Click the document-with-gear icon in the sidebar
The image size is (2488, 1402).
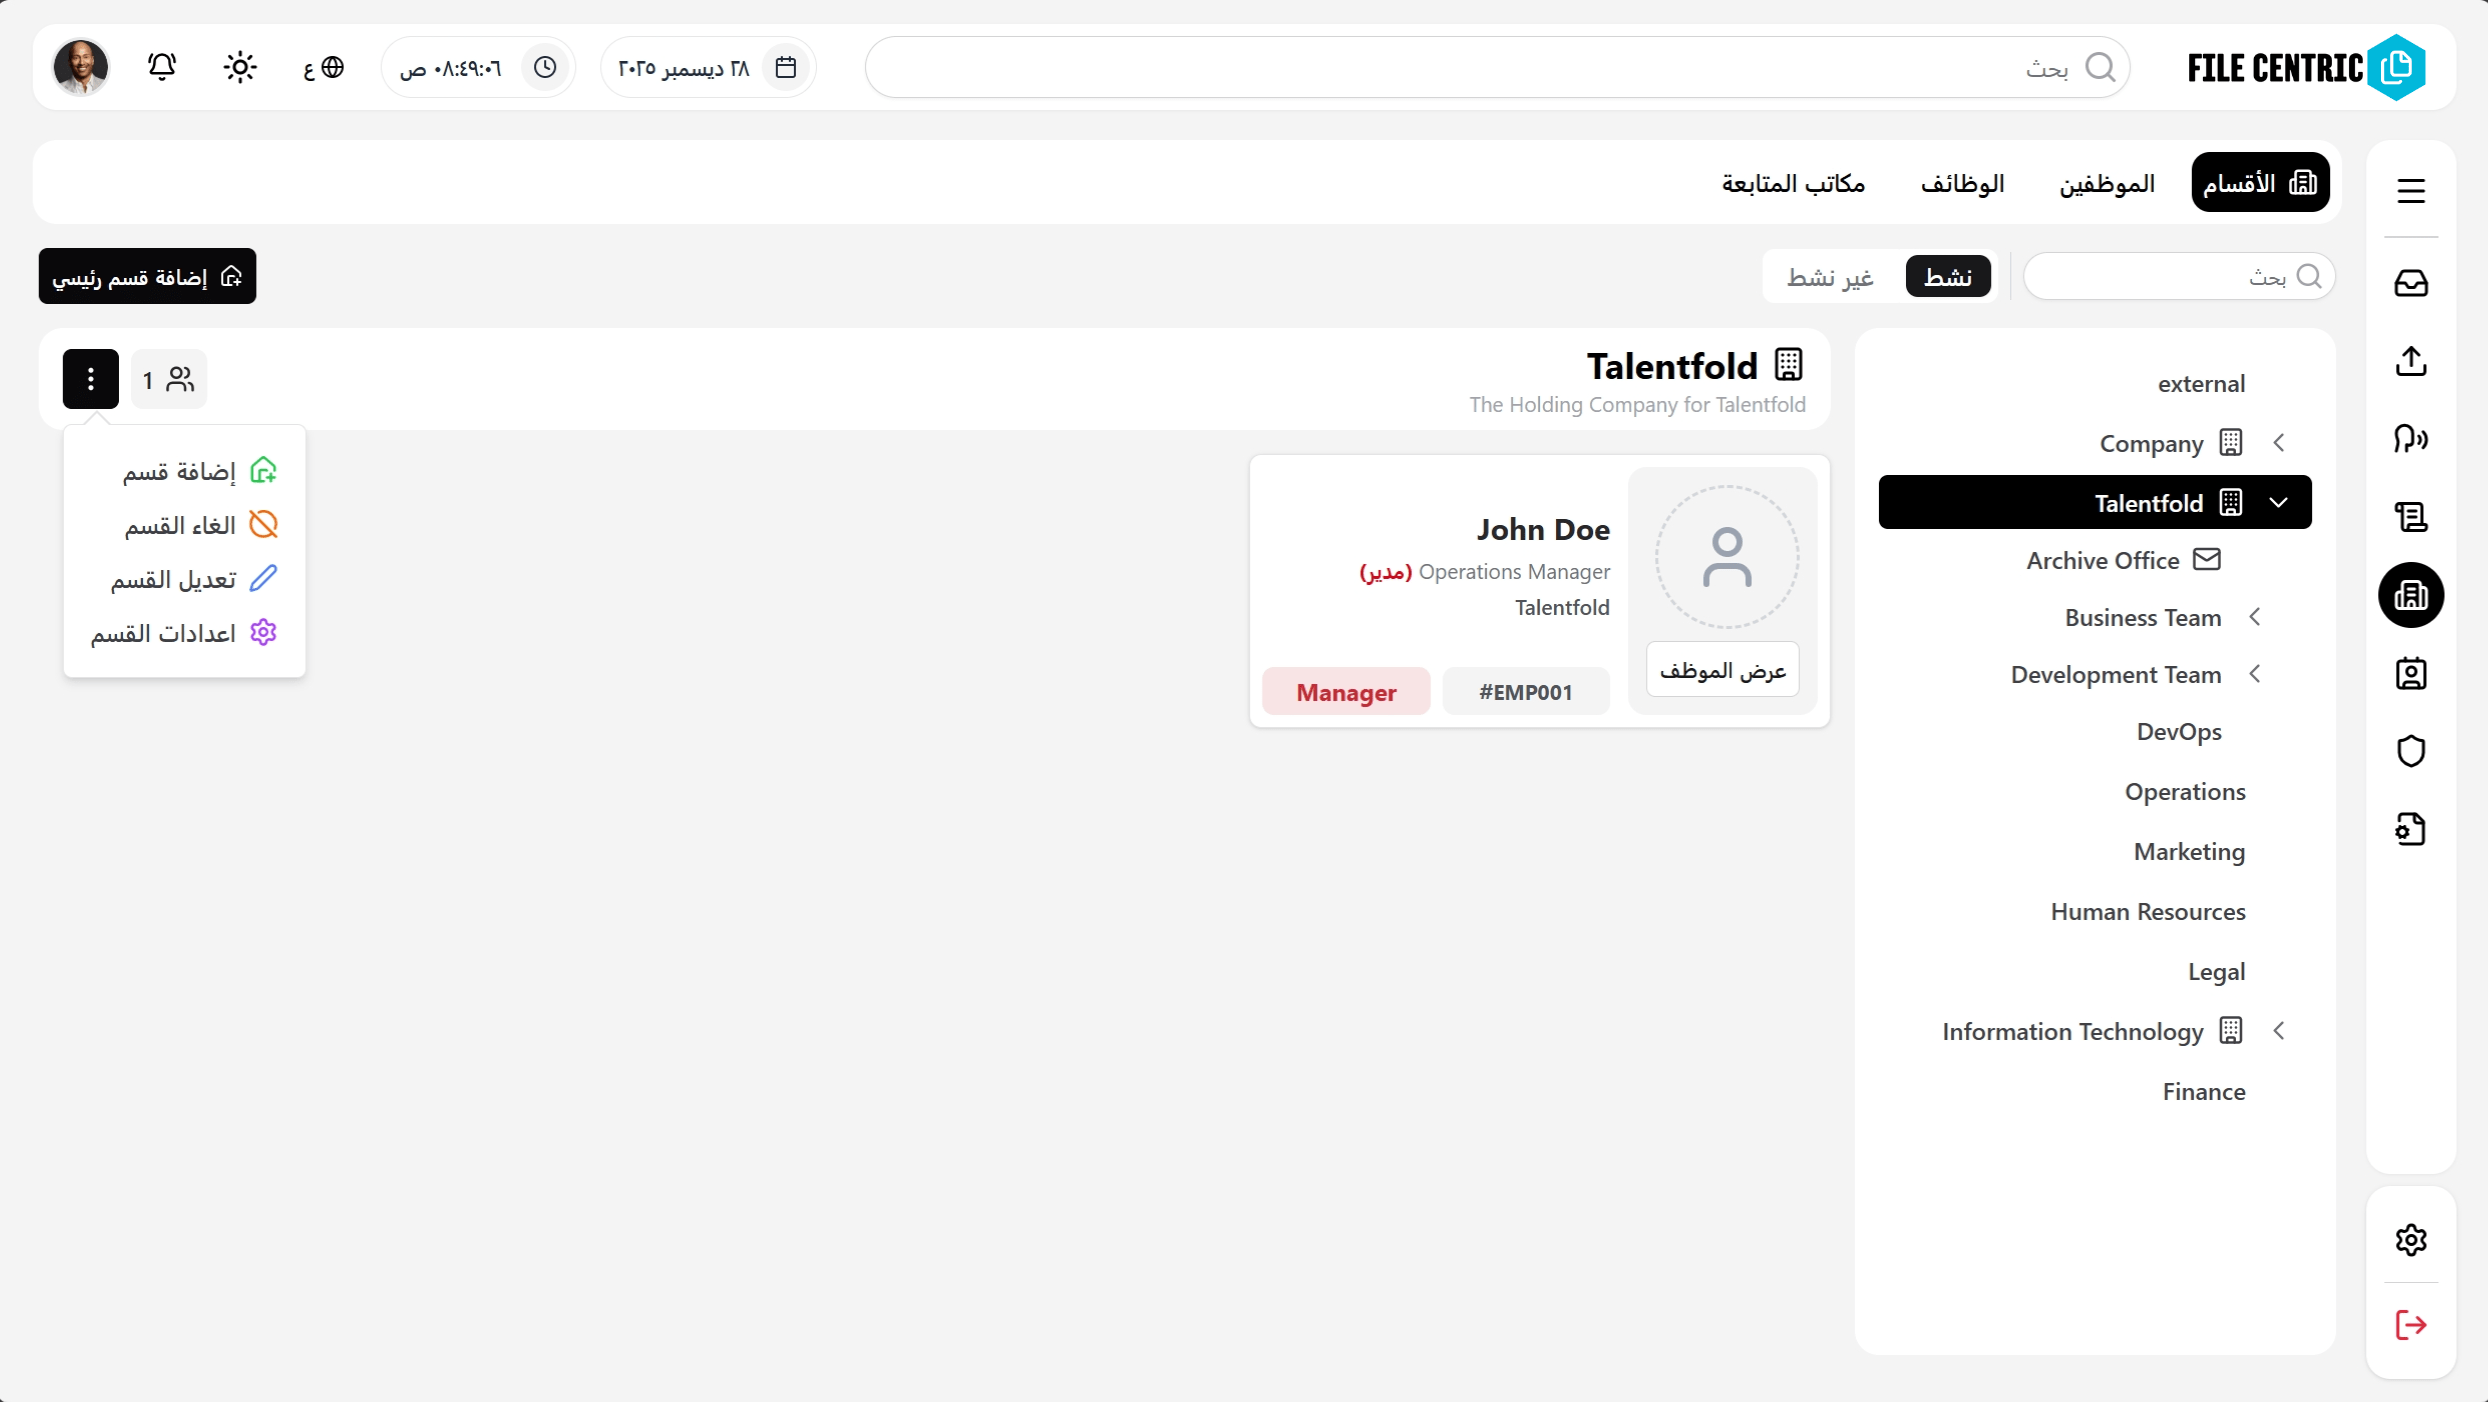click(2410, 828)
